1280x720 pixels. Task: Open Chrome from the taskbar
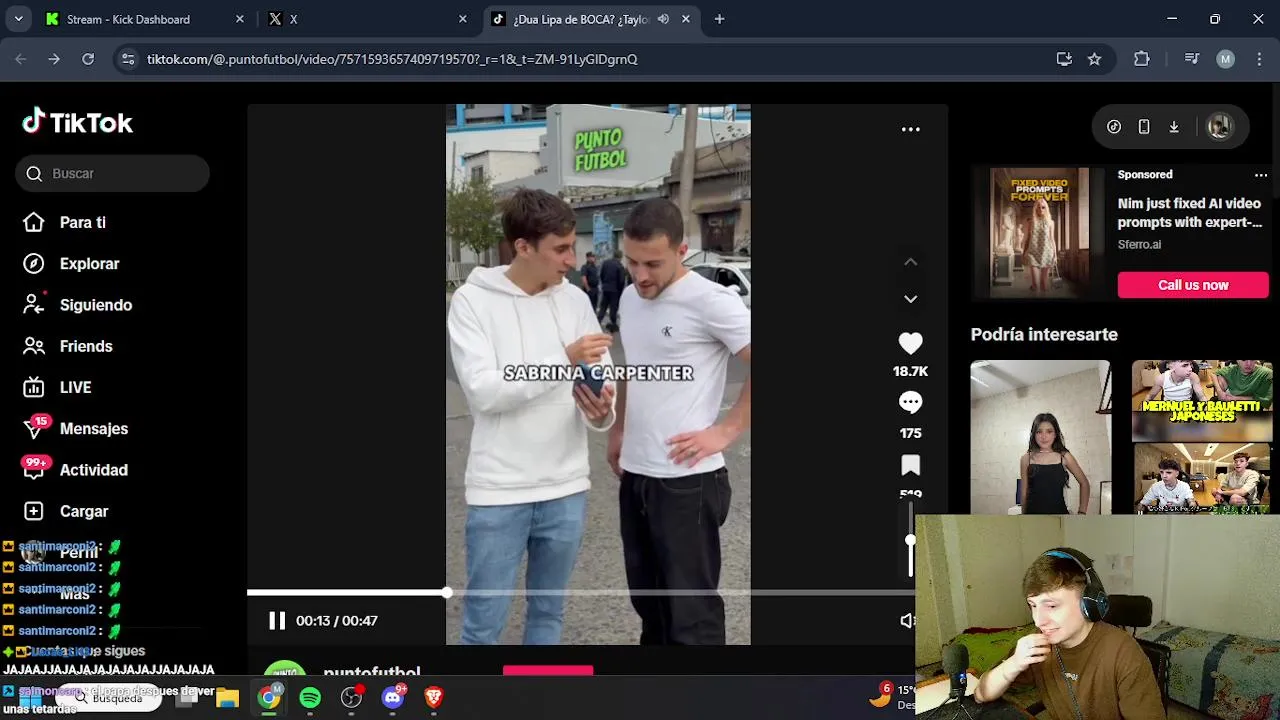click(269, 698)
